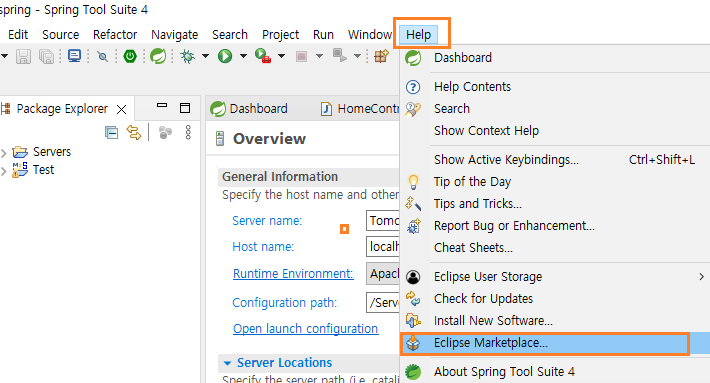Select Check for Updates
This screenshot has height=383, width=710.
555,299
